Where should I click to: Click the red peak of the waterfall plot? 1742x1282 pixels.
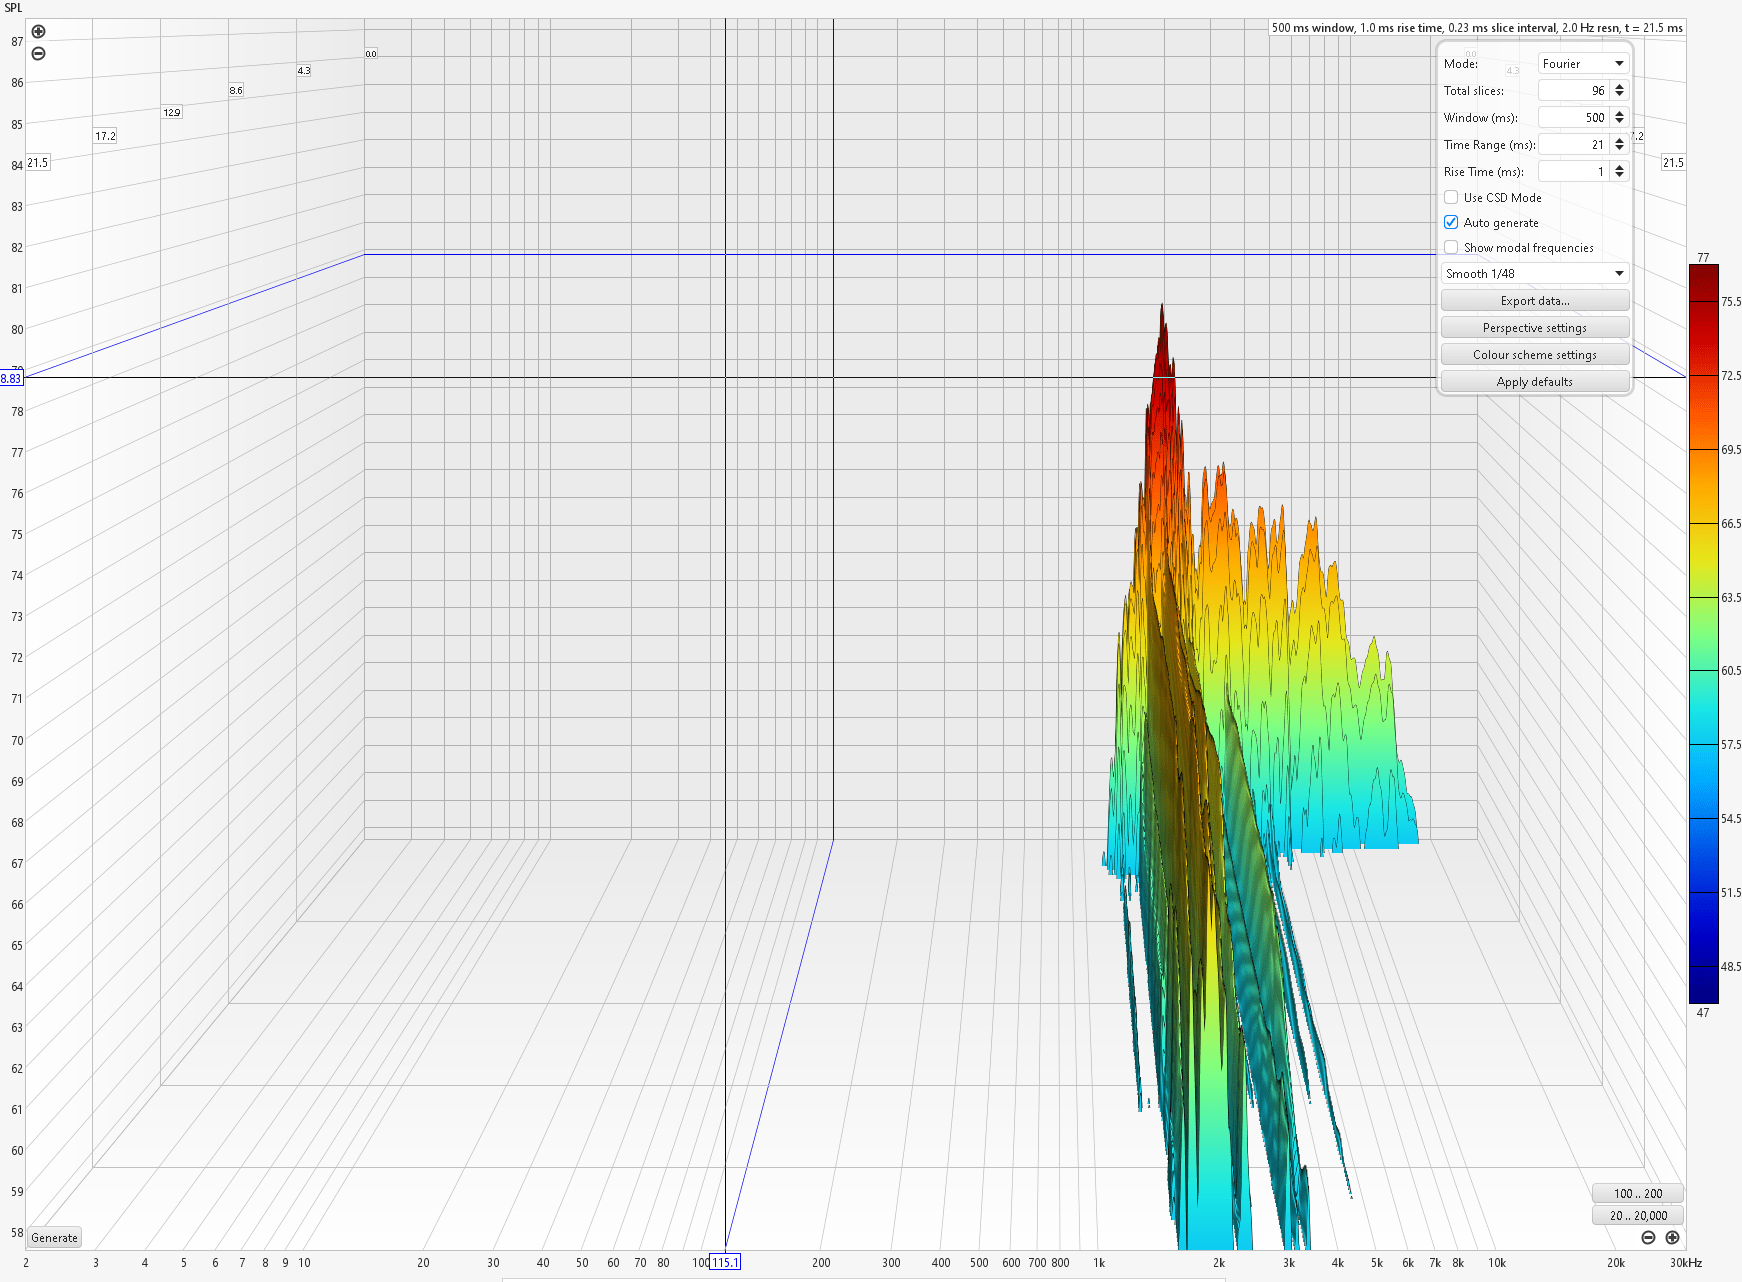coord(1162,345)
